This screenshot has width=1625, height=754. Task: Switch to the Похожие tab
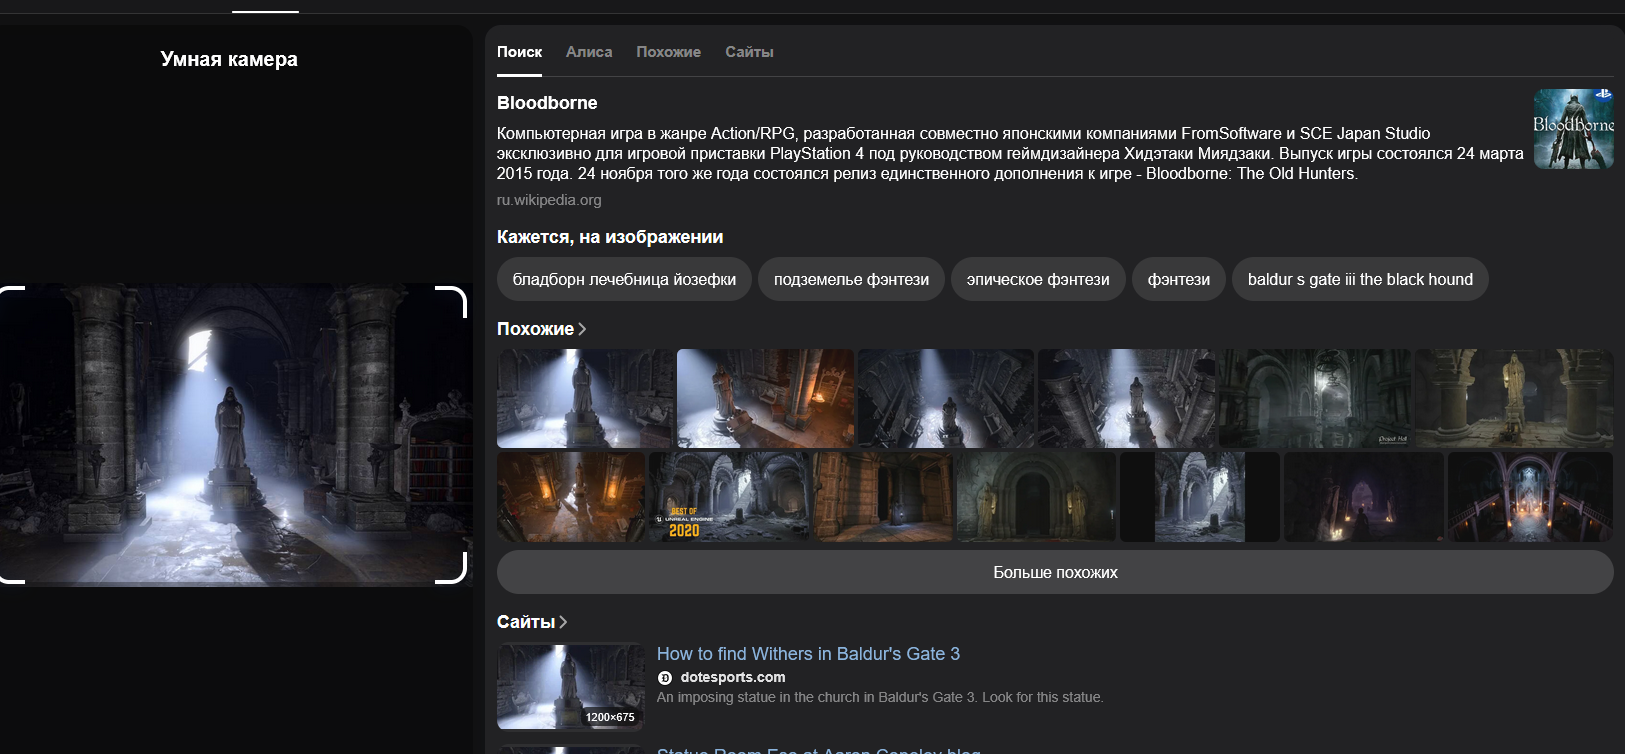point(668,52)
